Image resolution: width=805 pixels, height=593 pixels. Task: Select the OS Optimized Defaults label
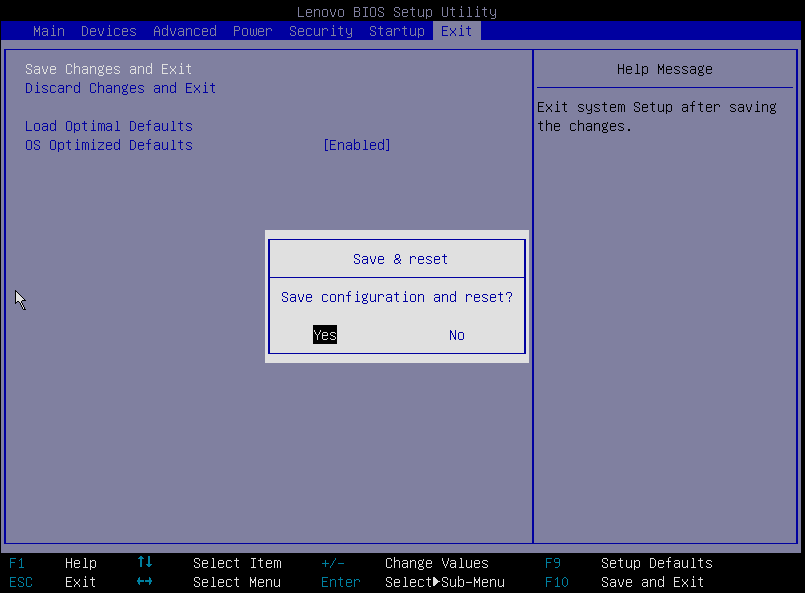(x=108, y=145)
